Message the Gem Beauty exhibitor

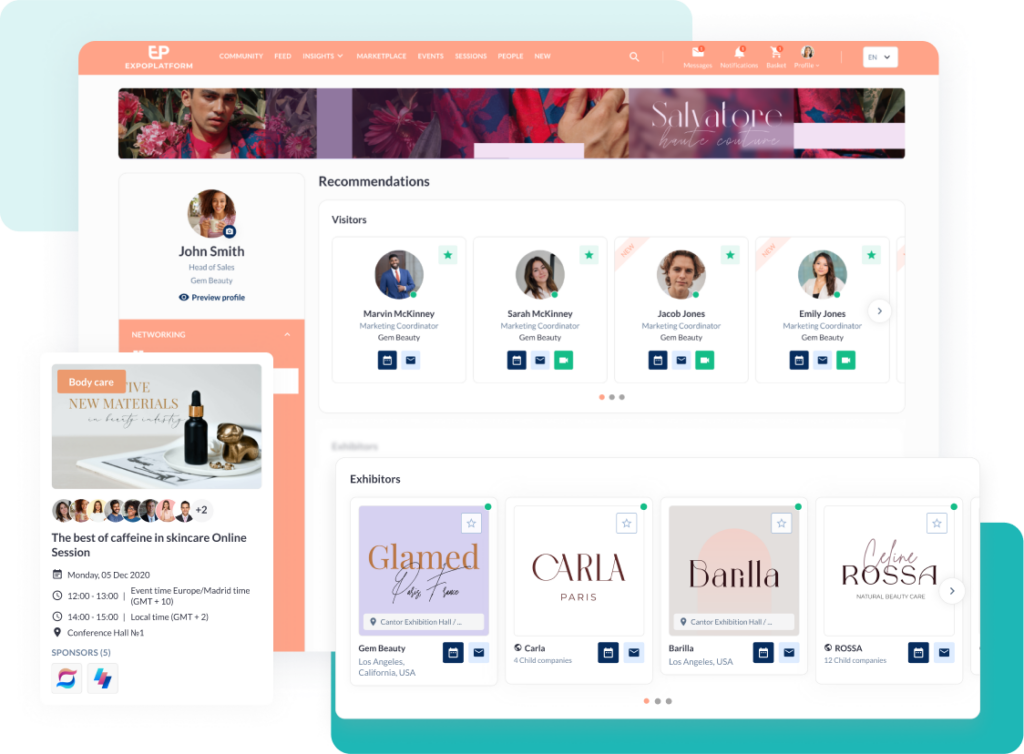(x=479, y=653)
